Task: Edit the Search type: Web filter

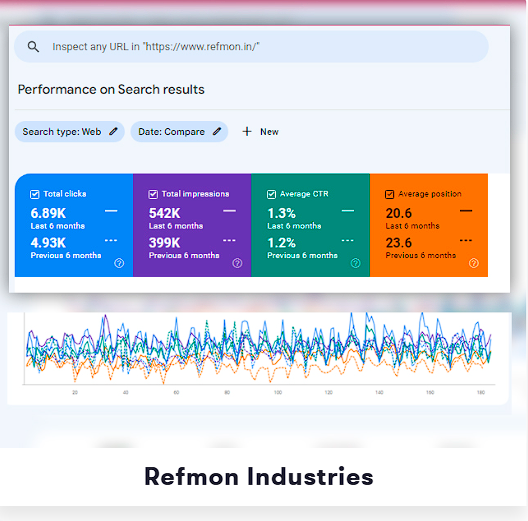Action: coord(70,132)
